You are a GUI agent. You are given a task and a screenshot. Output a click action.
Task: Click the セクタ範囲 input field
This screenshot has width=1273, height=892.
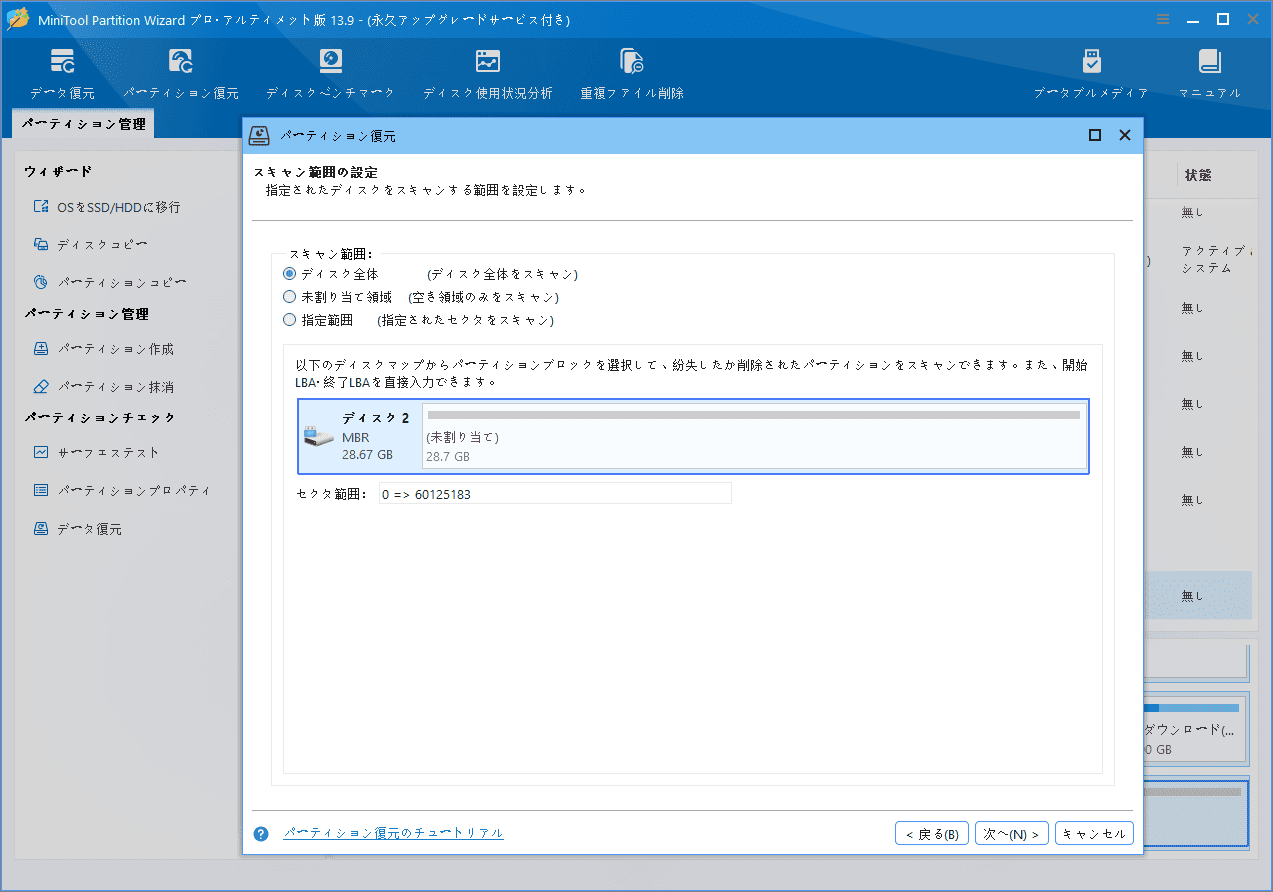[555, 493]
